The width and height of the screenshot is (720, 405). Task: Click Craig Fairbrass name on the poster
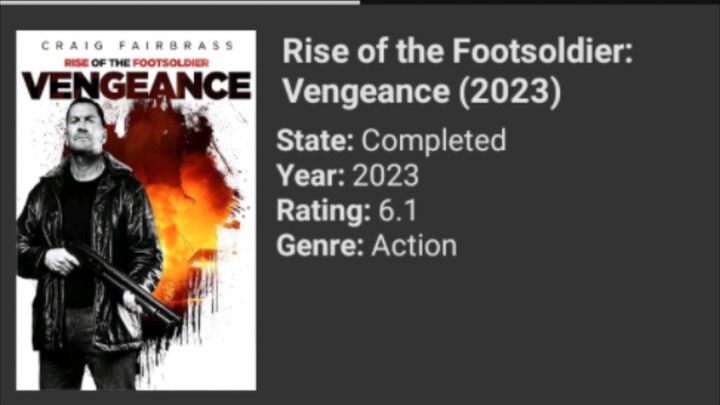(x=136, y=46)
